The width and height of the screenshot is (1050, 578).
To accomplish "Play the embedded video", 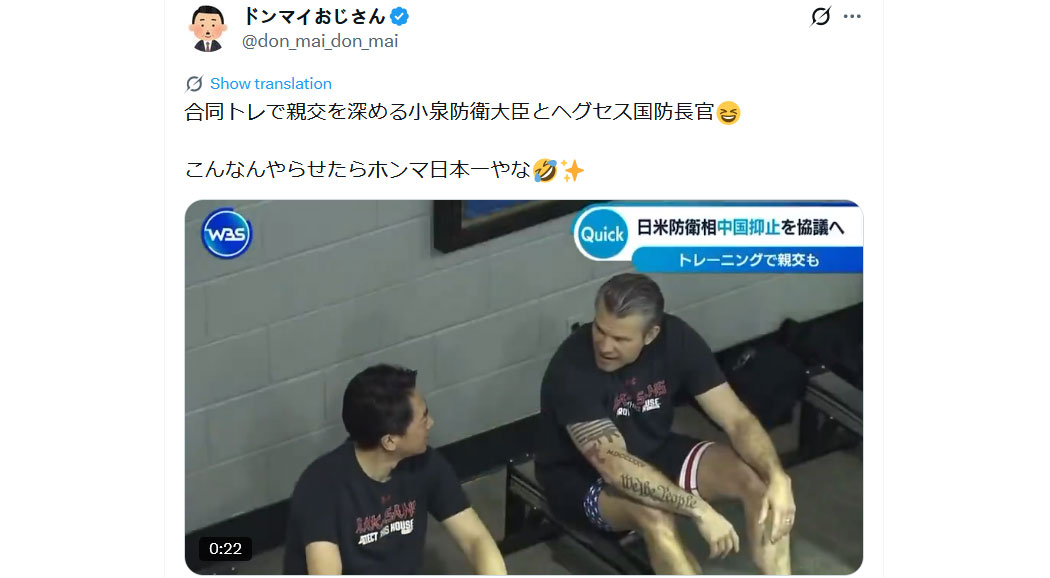I will (x=524, y=387).
